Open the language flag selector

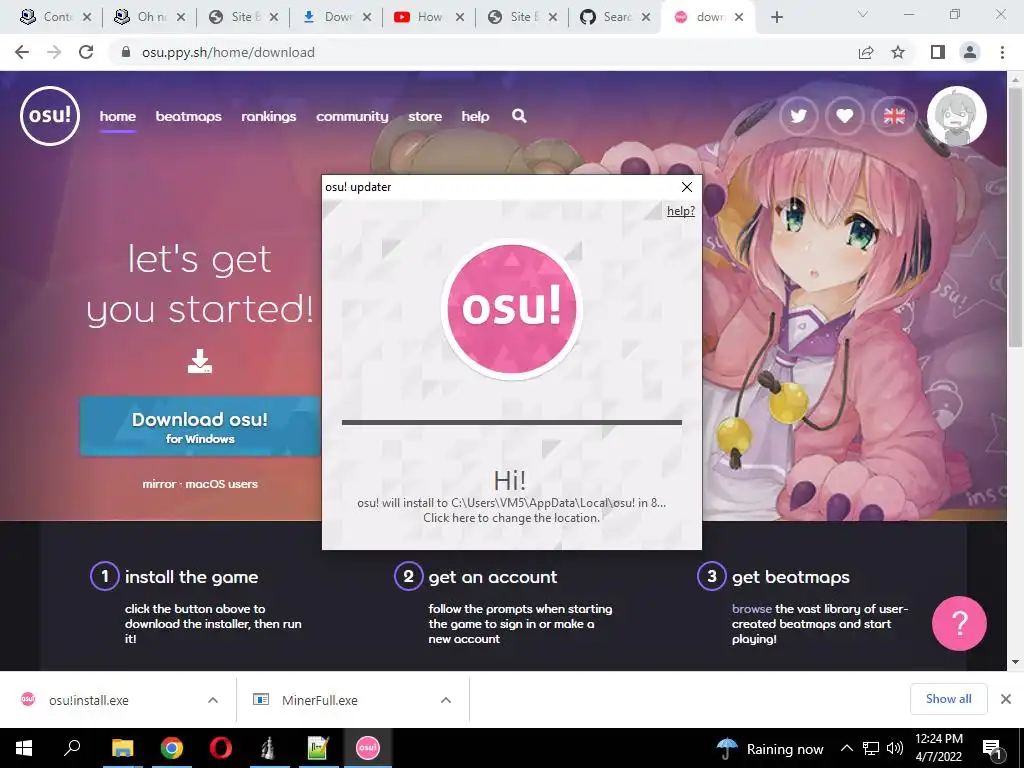pyautogui.click(x=894, y=116)
